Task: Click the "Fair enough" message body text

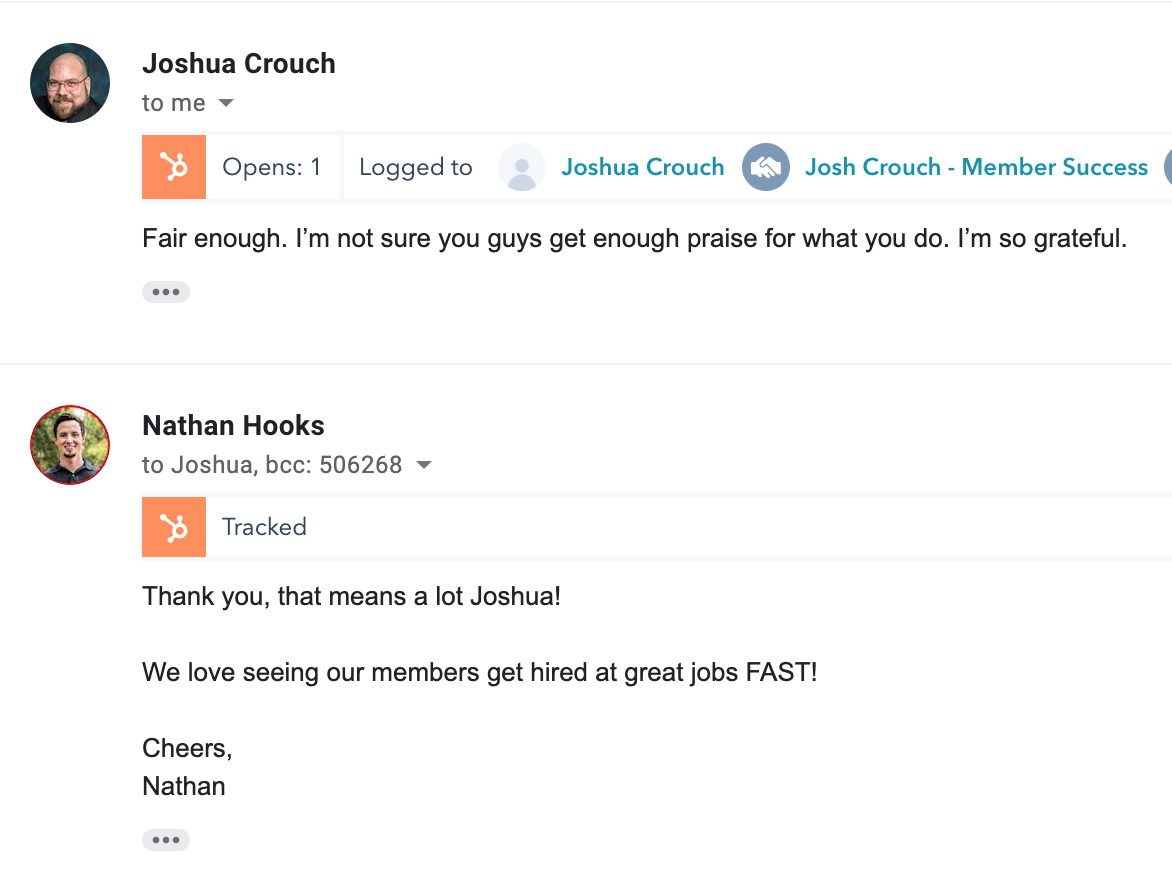Action: pyautogui.click(x=634, y=239)
